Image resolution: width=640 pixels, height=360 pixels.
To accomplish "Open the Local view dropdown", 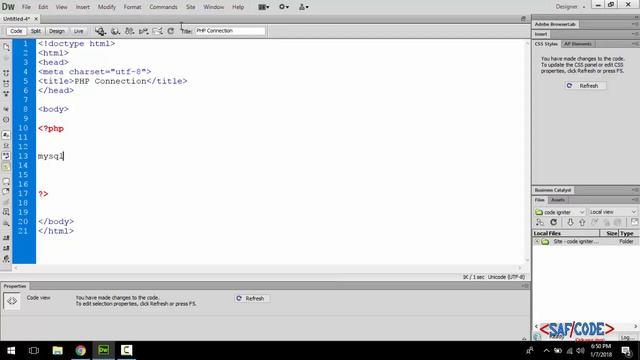I will pos(613,212).
